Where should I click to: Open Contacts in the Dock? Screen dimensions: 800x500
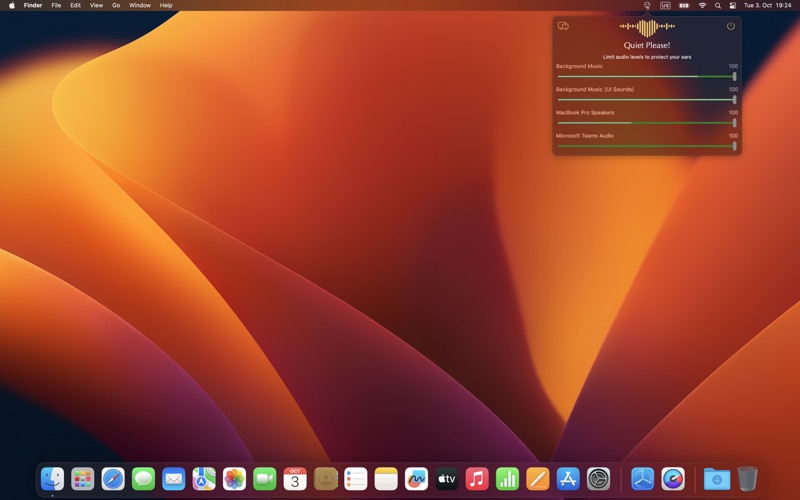[x=326, y=479]
